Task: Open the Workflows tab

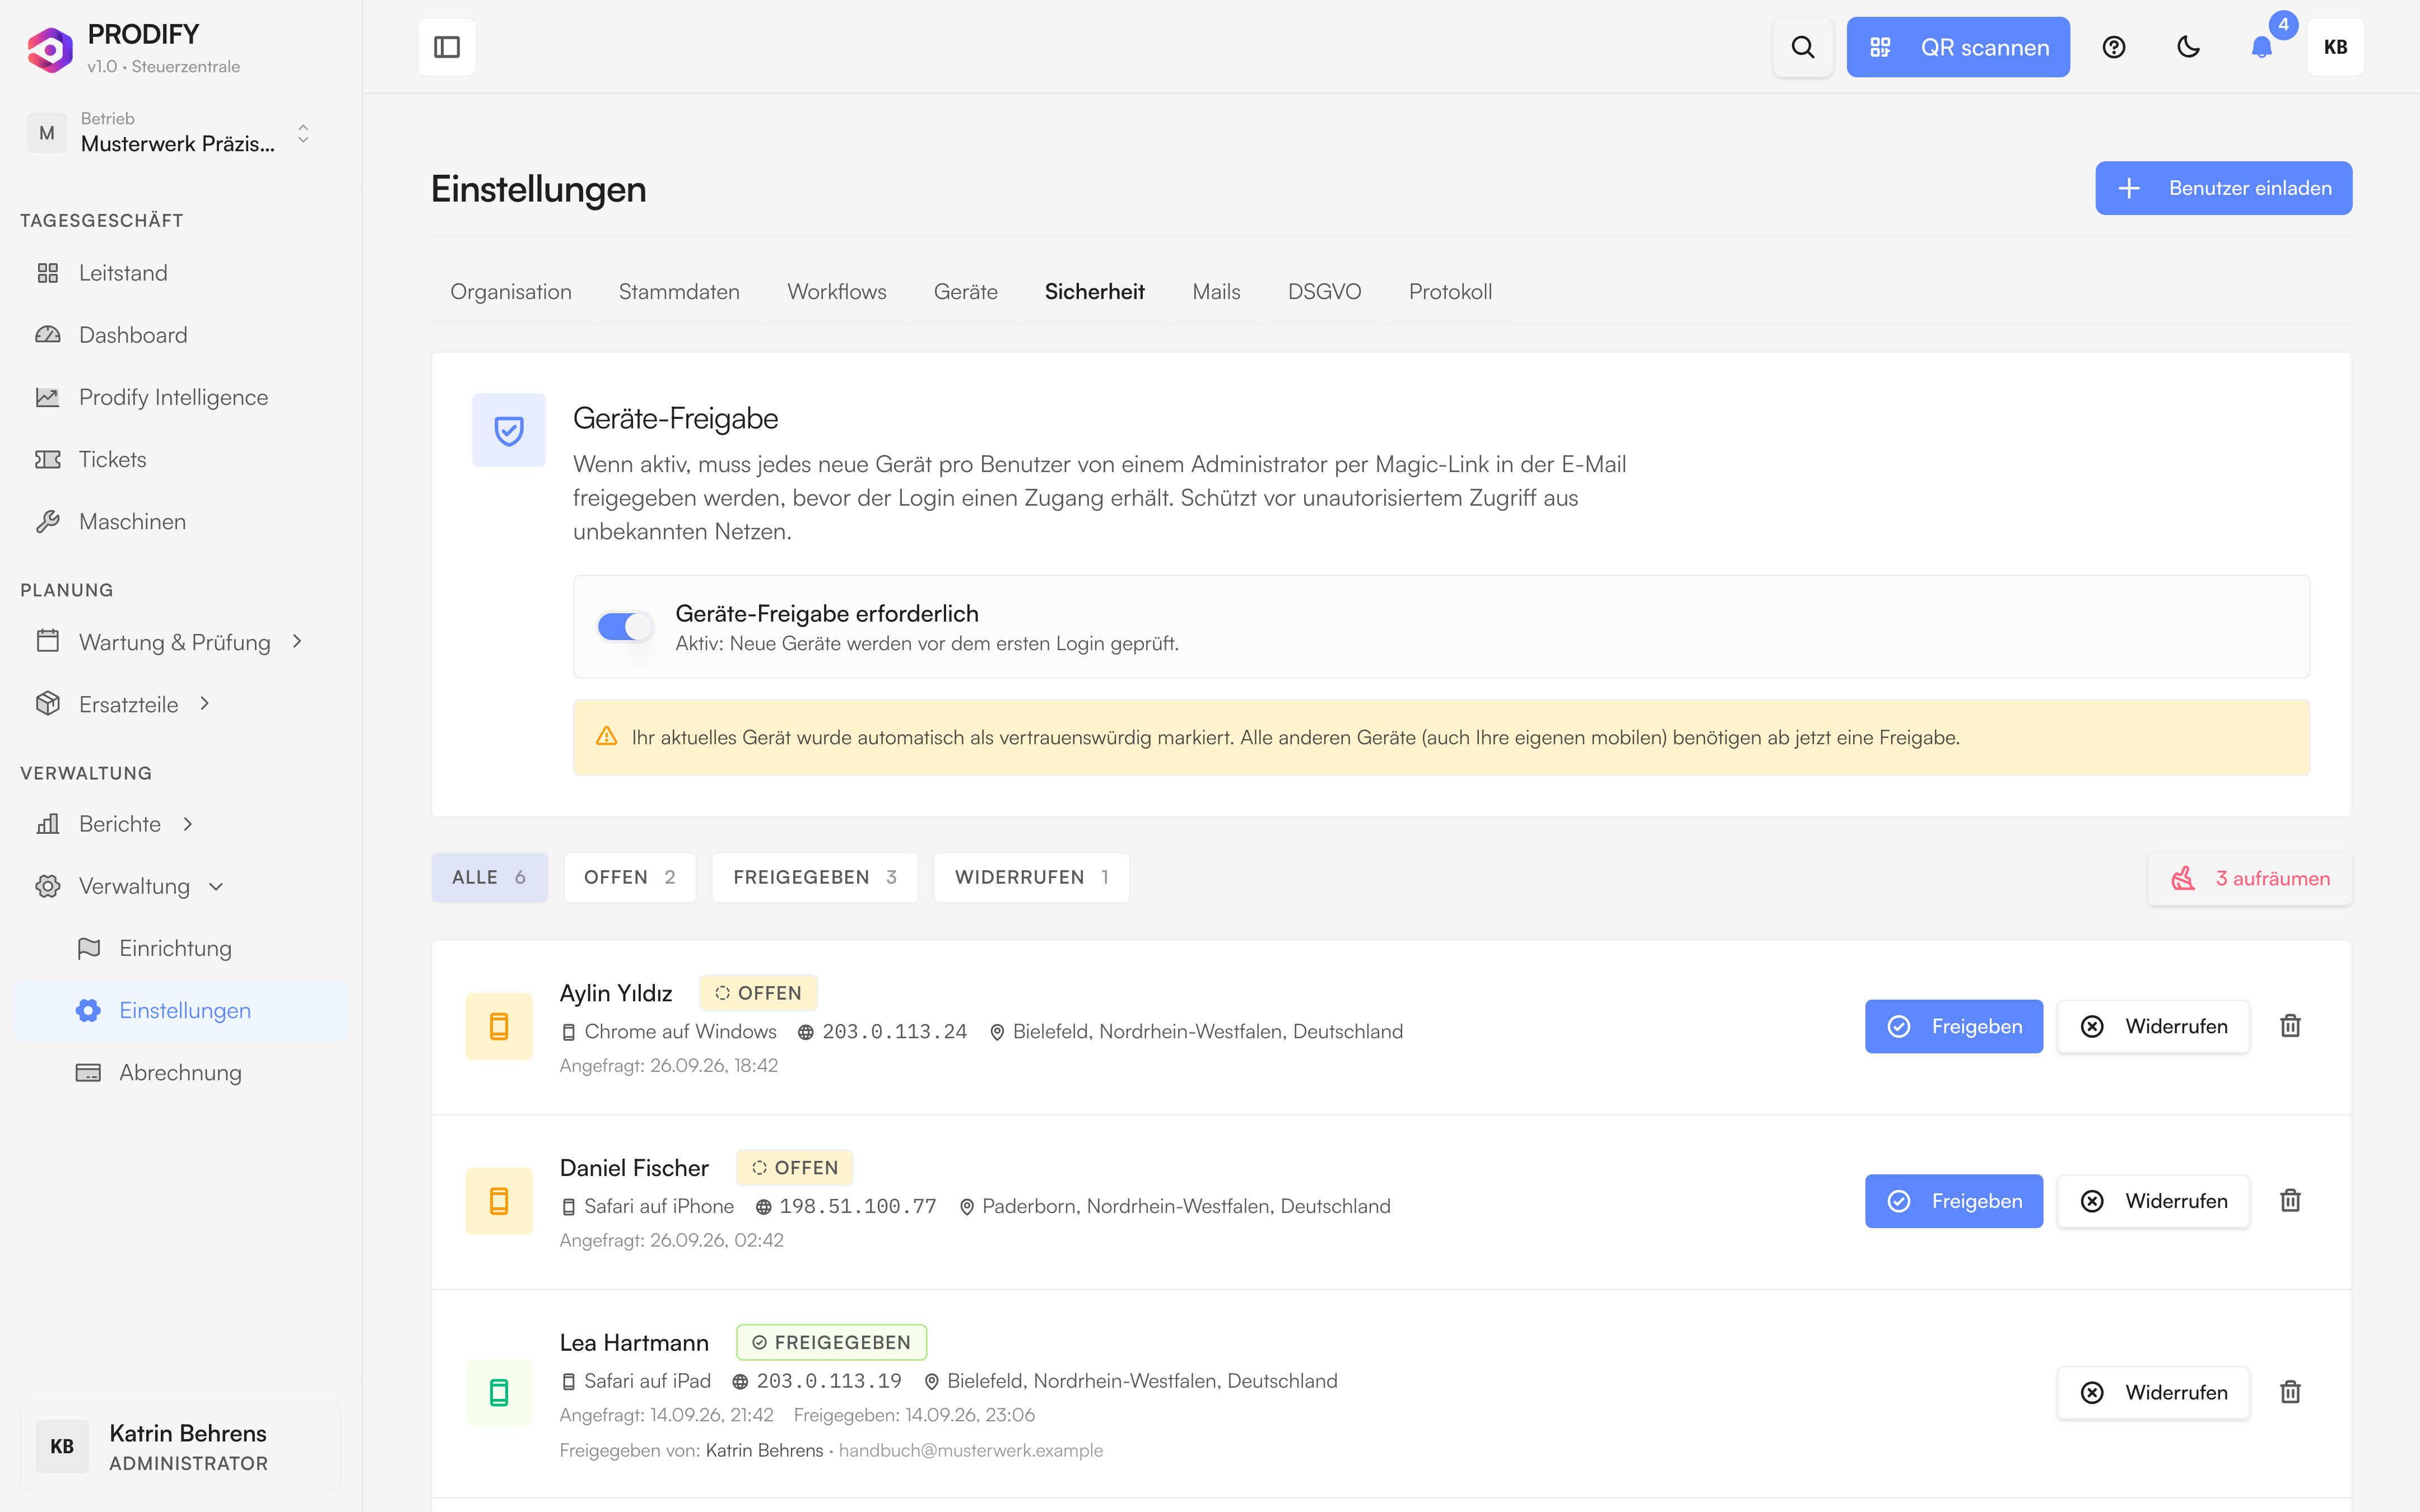Action: 836,292
